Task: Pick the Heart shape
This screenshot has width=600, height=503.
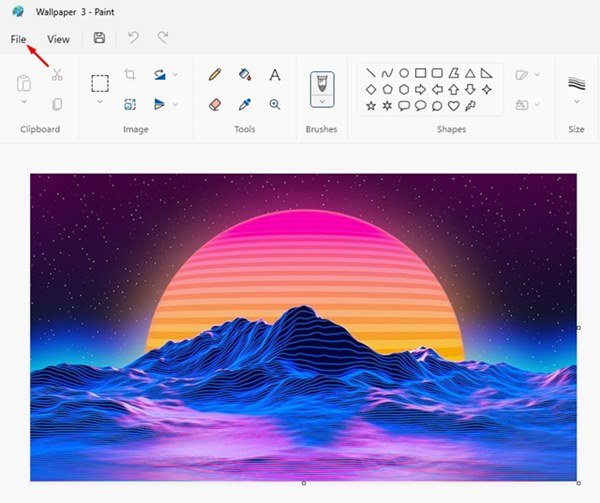Action: click(454, 106)
